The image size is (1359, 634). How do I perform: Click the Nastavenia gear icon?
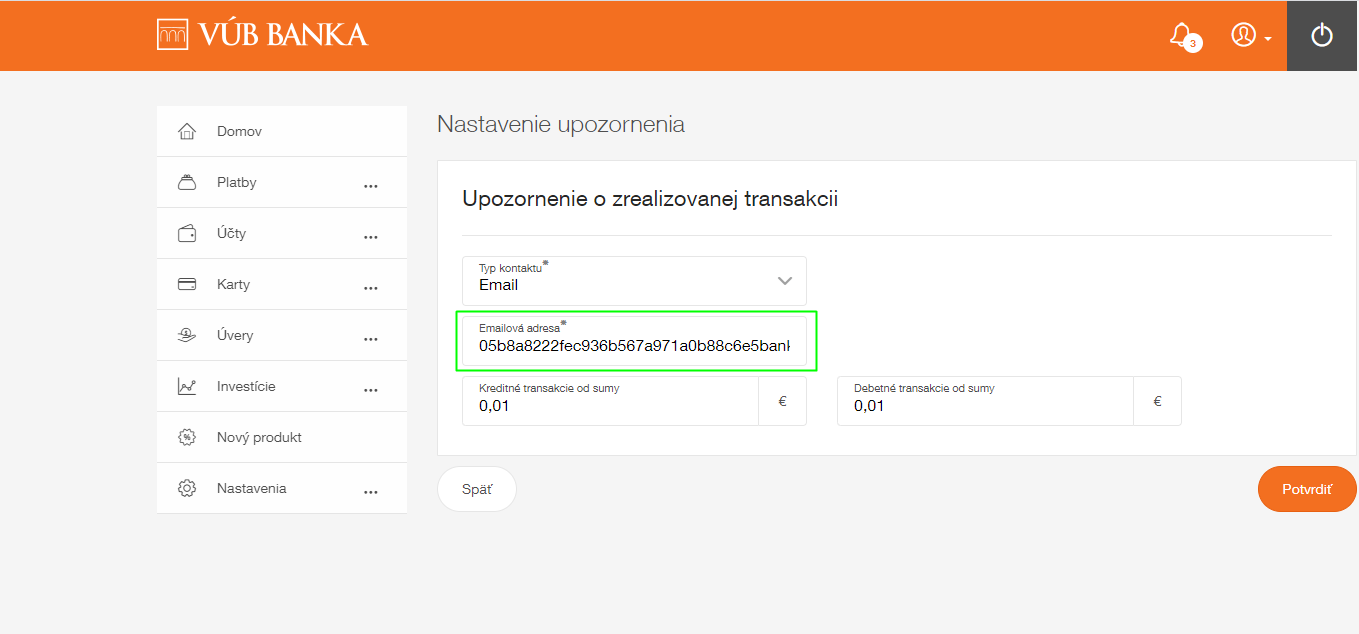[x=187, y=489]
